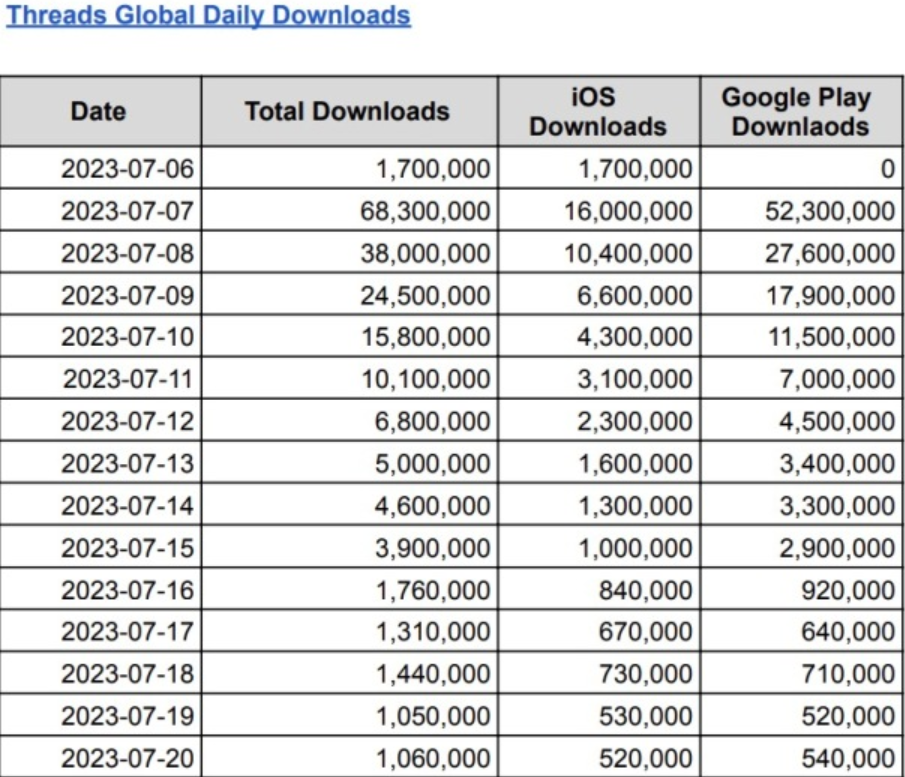Click the 38,000,000 total downloads cell
This screenshot has height=777, width=905.
[350, 252]
